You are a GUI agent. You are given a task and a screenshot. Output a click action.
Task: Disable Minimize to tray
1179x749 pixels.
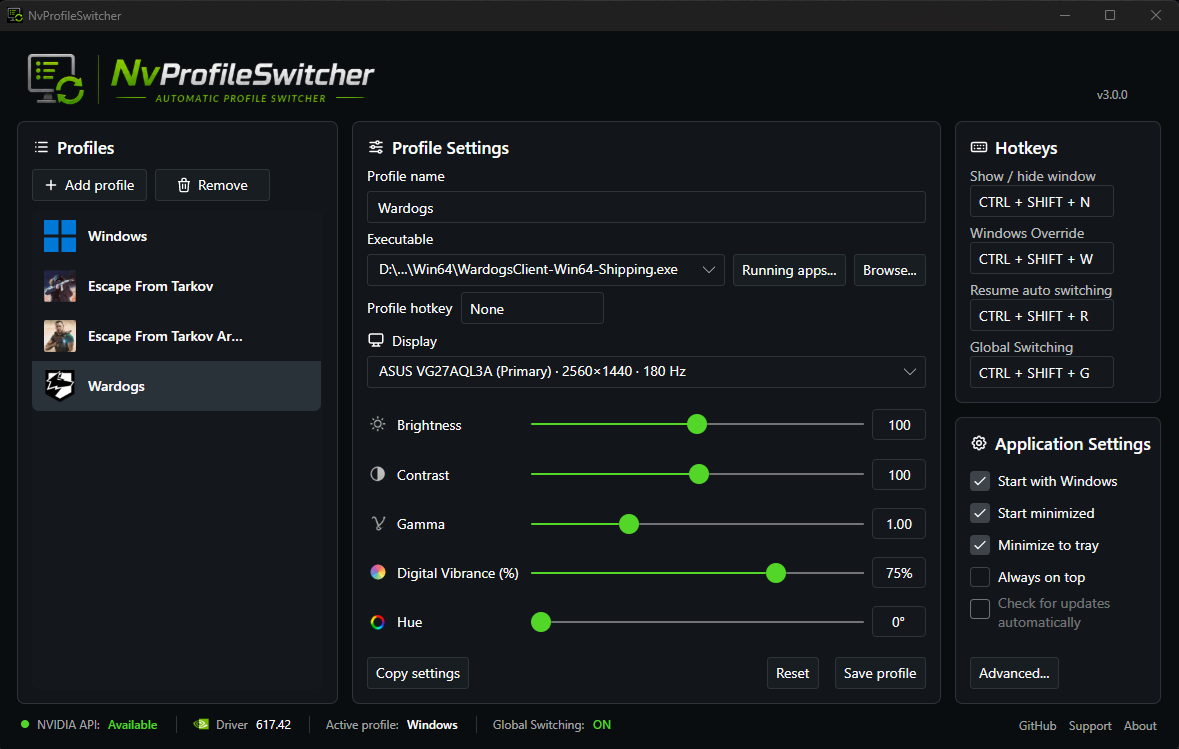[980, 545]
